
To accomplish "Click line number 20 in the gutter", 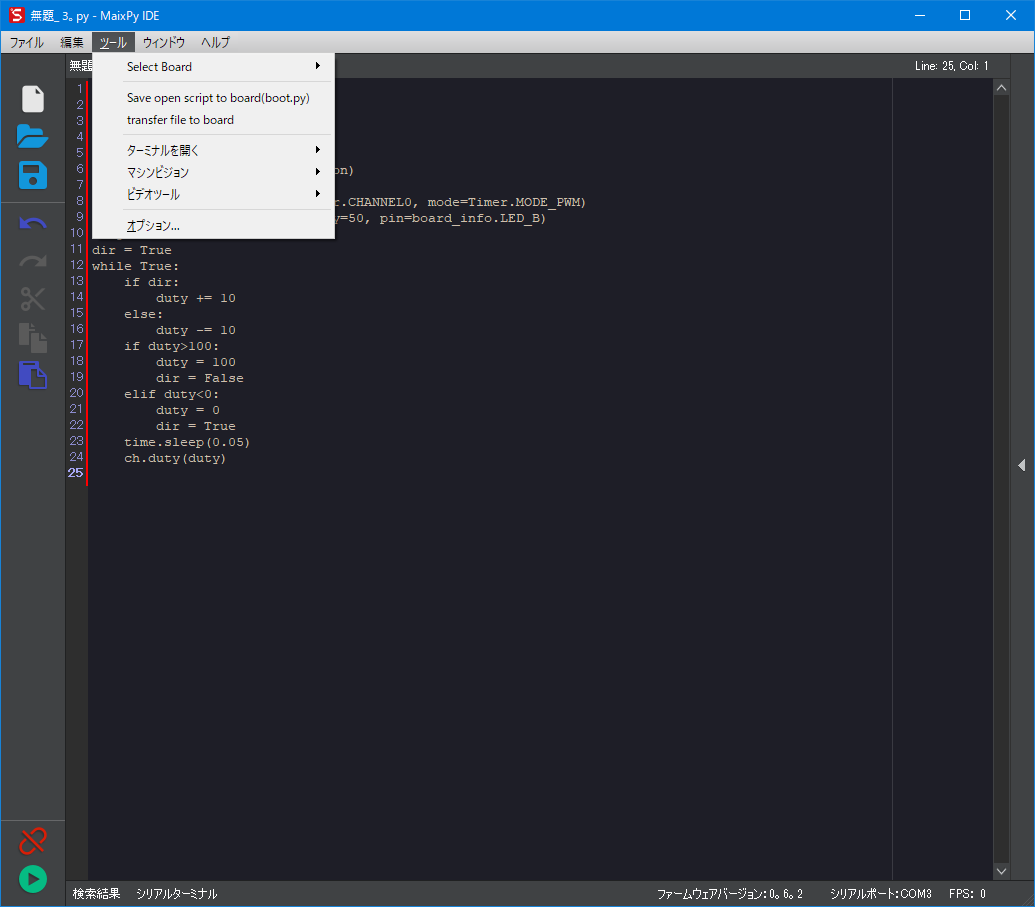I will point(77,393).
